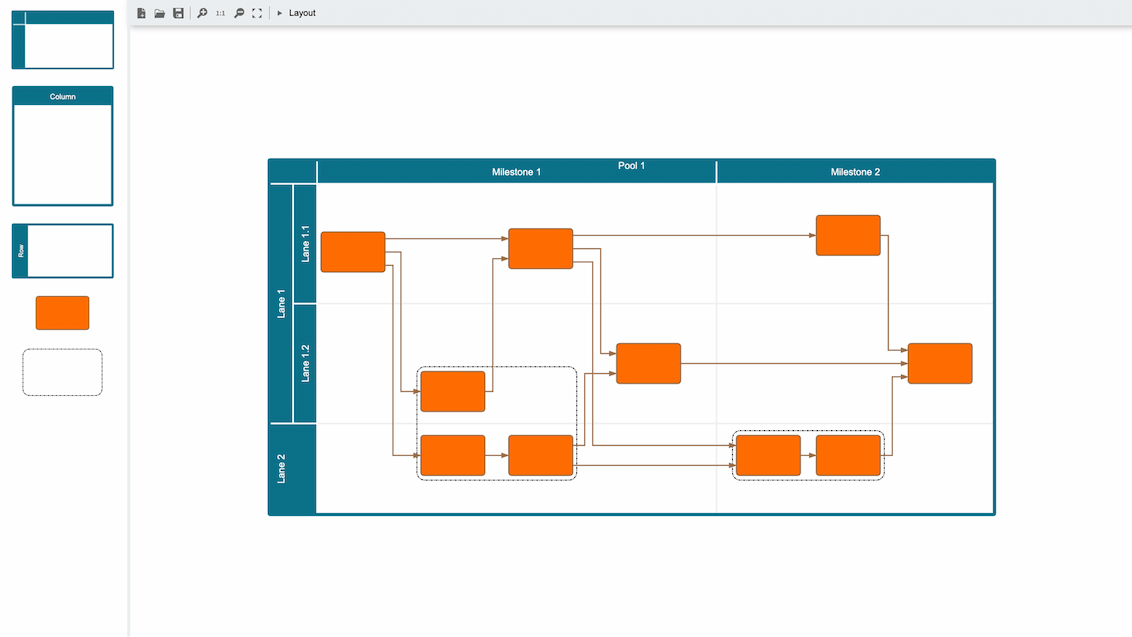Screen dimensions: 1132x637
Task: Reset zoom with the 1:1 button
Action: (220, 13)
